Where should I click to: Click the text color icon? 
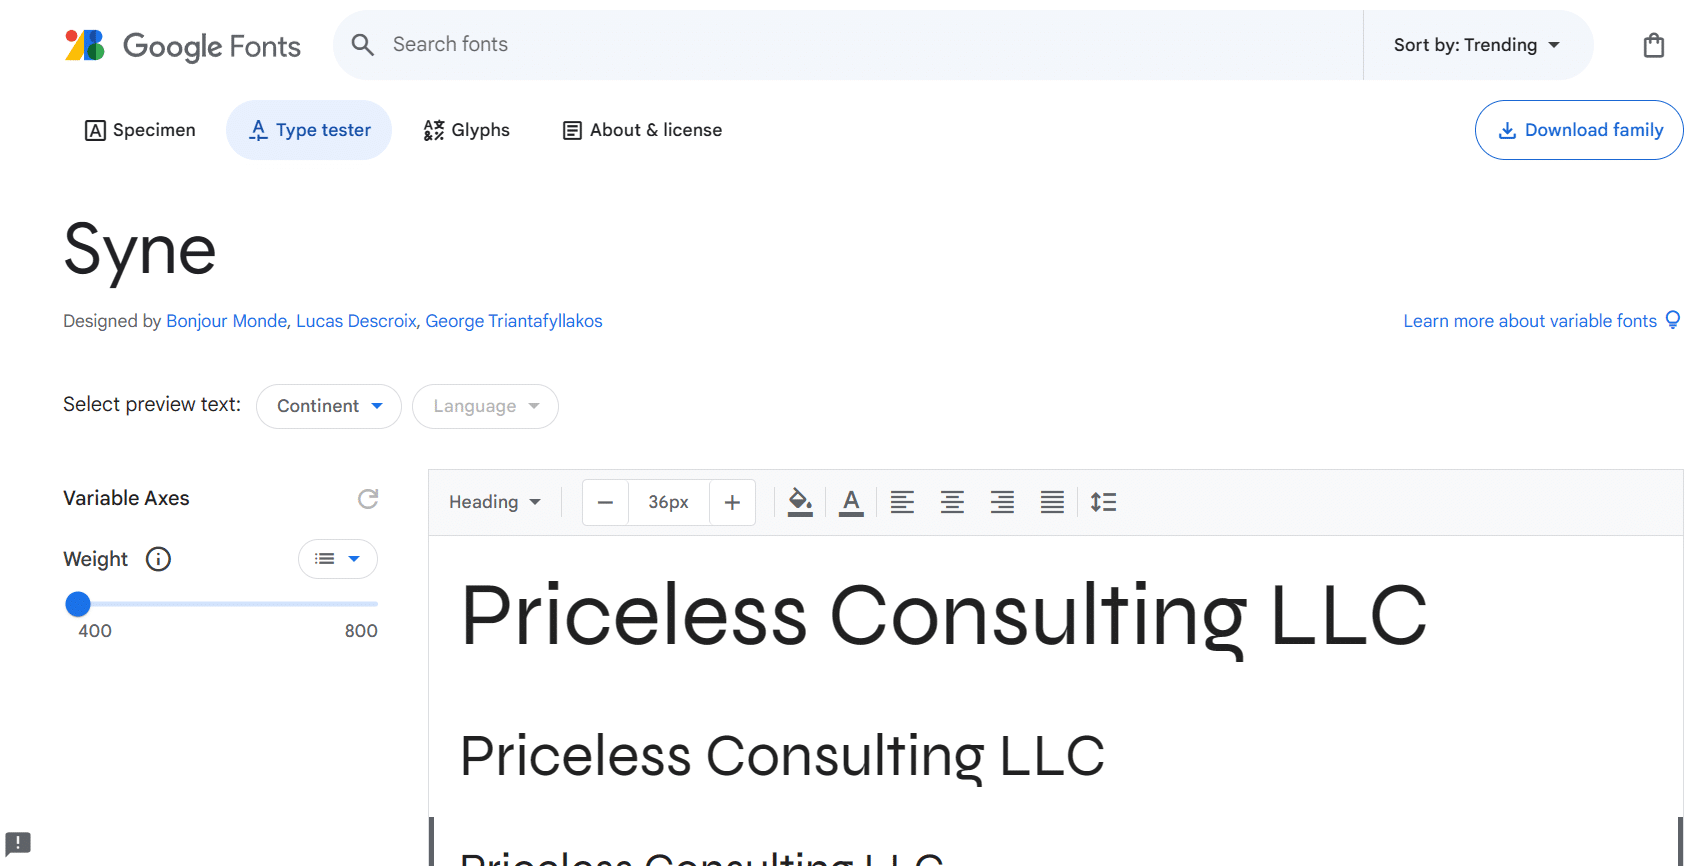click(851, 502)
